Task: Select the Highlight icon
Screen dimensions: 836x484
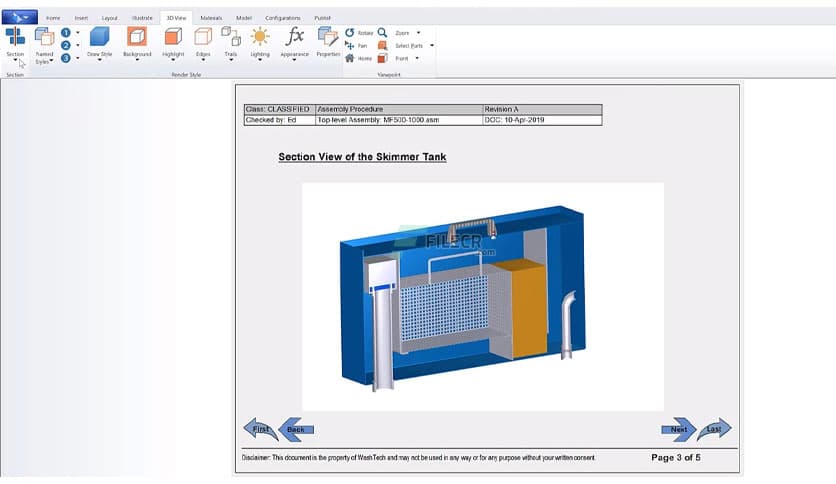Action: [173, 37]
